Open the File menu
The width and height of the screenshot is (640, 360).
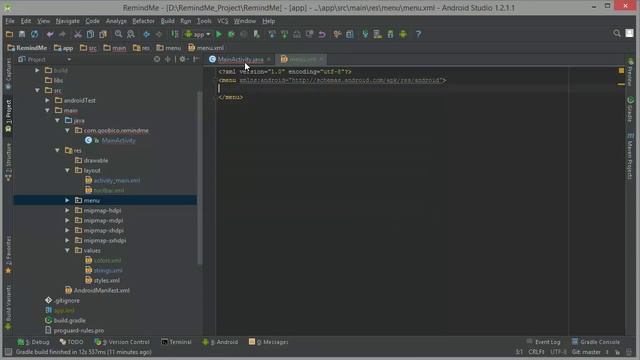pos(10,21)
